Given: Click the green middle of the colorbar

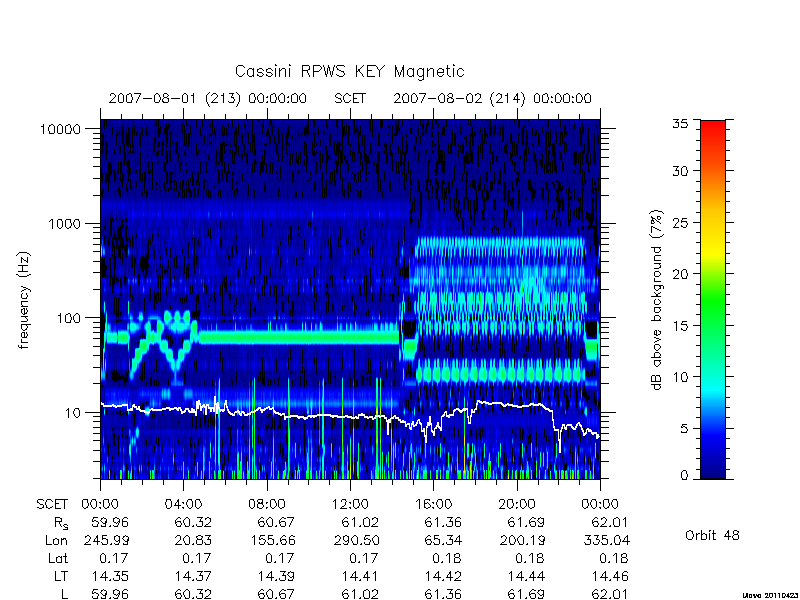Looking at the screenshot, I should pyautogui.click(x=713, y=301).
